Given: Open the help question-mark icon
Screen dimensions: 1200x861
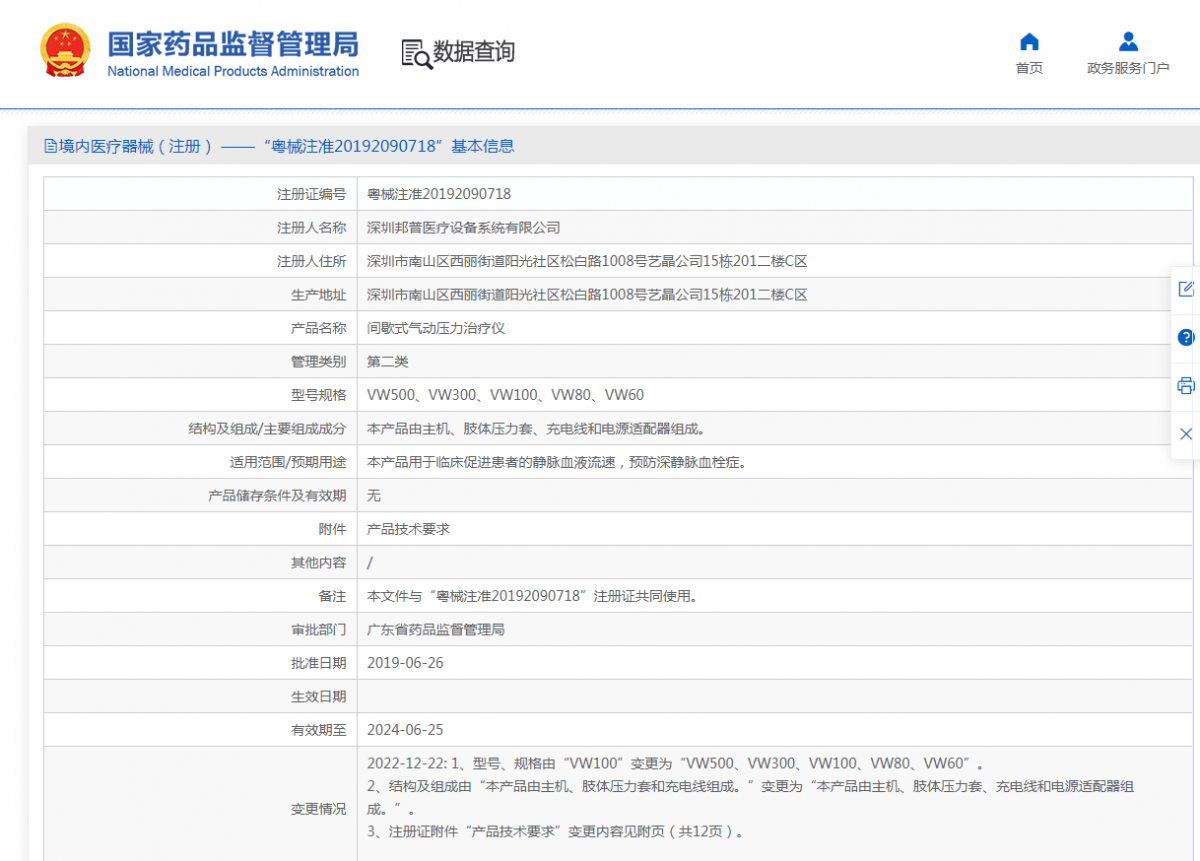Looking at the screenshot, I should [x=1186, y=338].
